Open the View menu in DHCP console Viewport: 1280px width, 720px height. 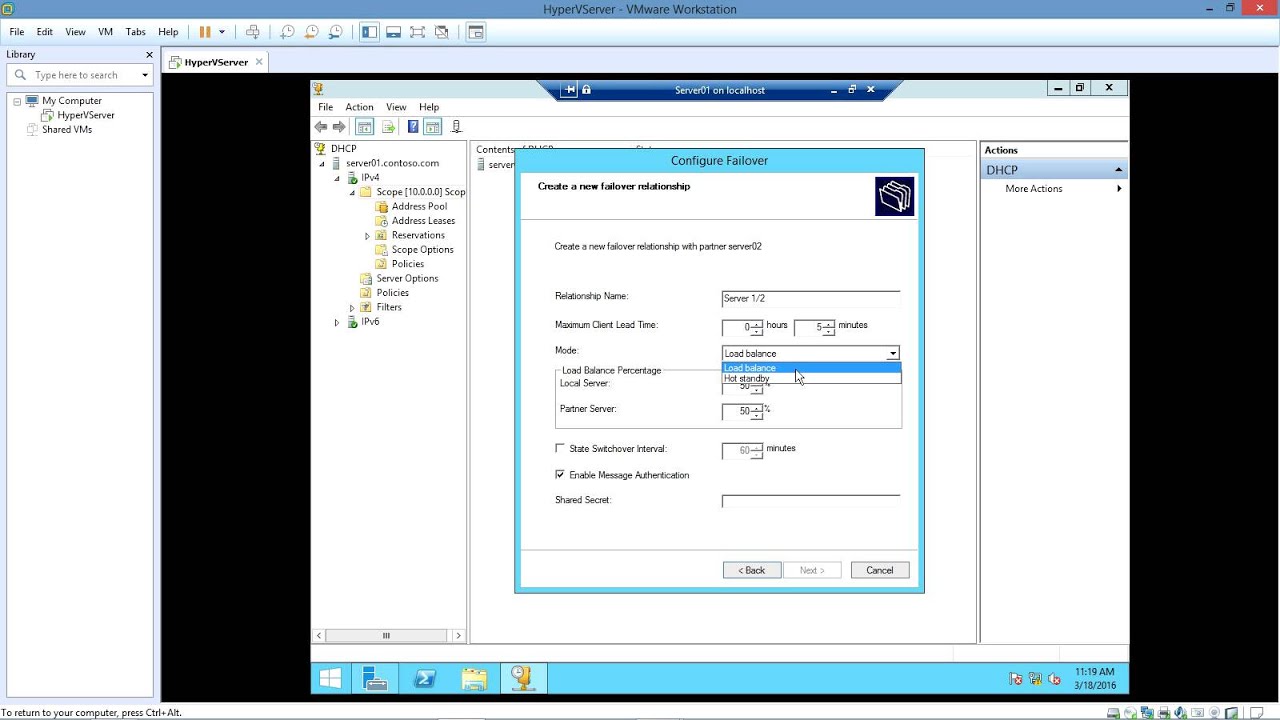tap(396, 107)
